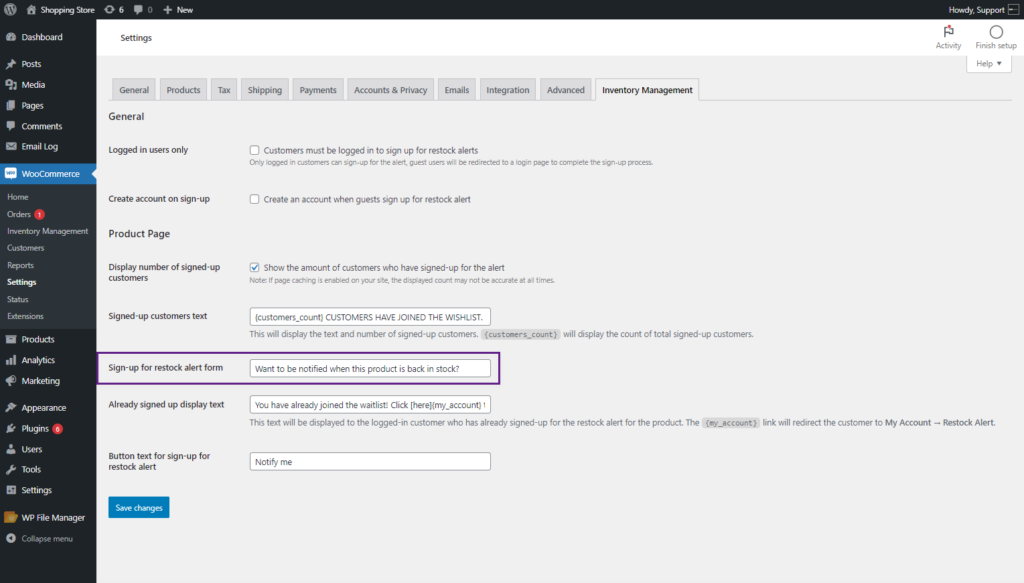Open the Tax tab
Screen dimensions: 1024x583
point(224,90)
